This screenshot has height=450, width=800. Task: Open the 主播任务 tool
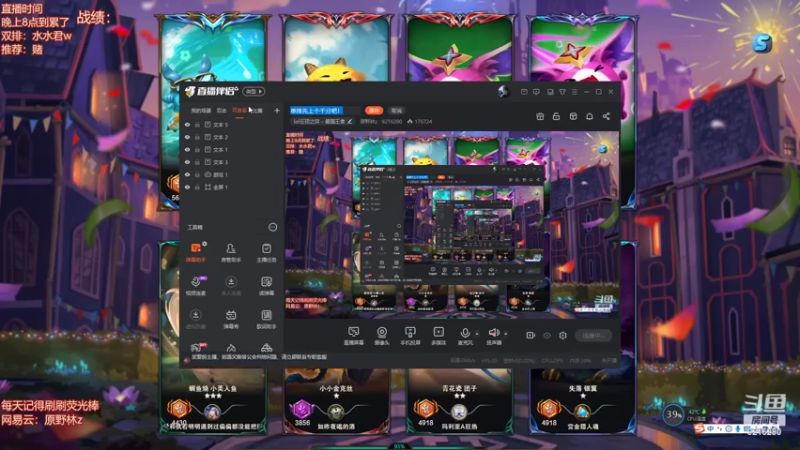point(266,253)
